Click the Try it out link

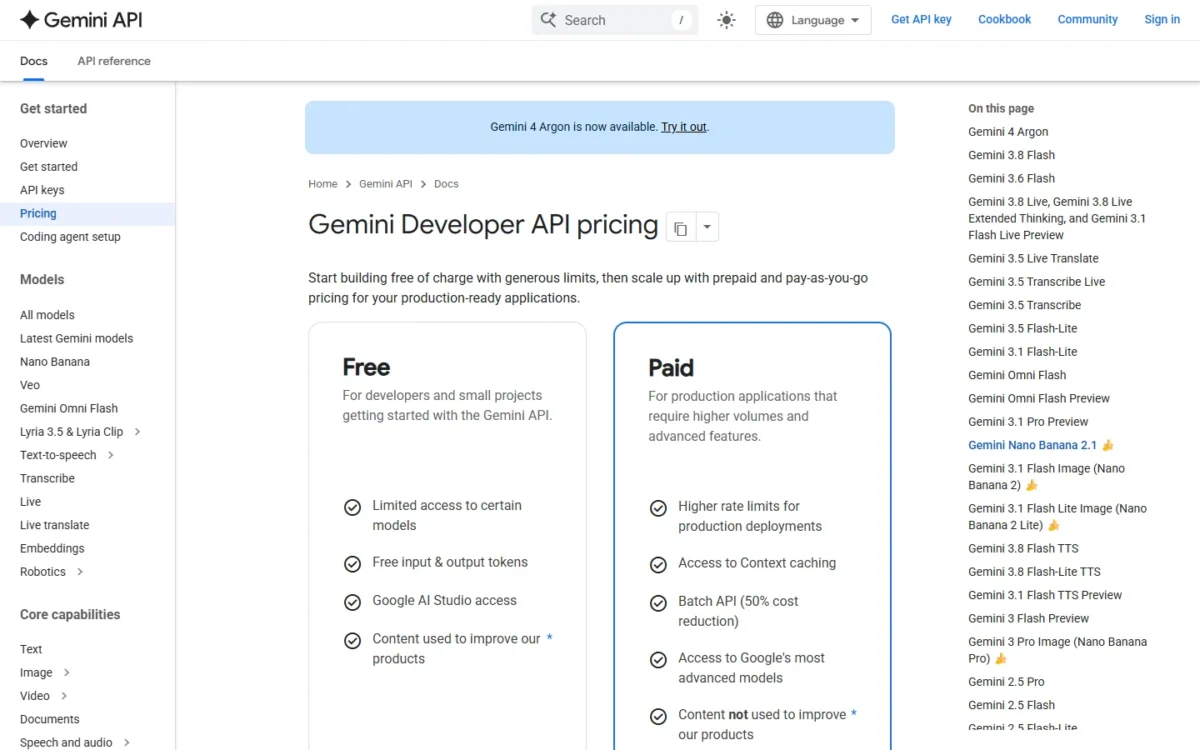pyautogui.click(x=684, y=127)
